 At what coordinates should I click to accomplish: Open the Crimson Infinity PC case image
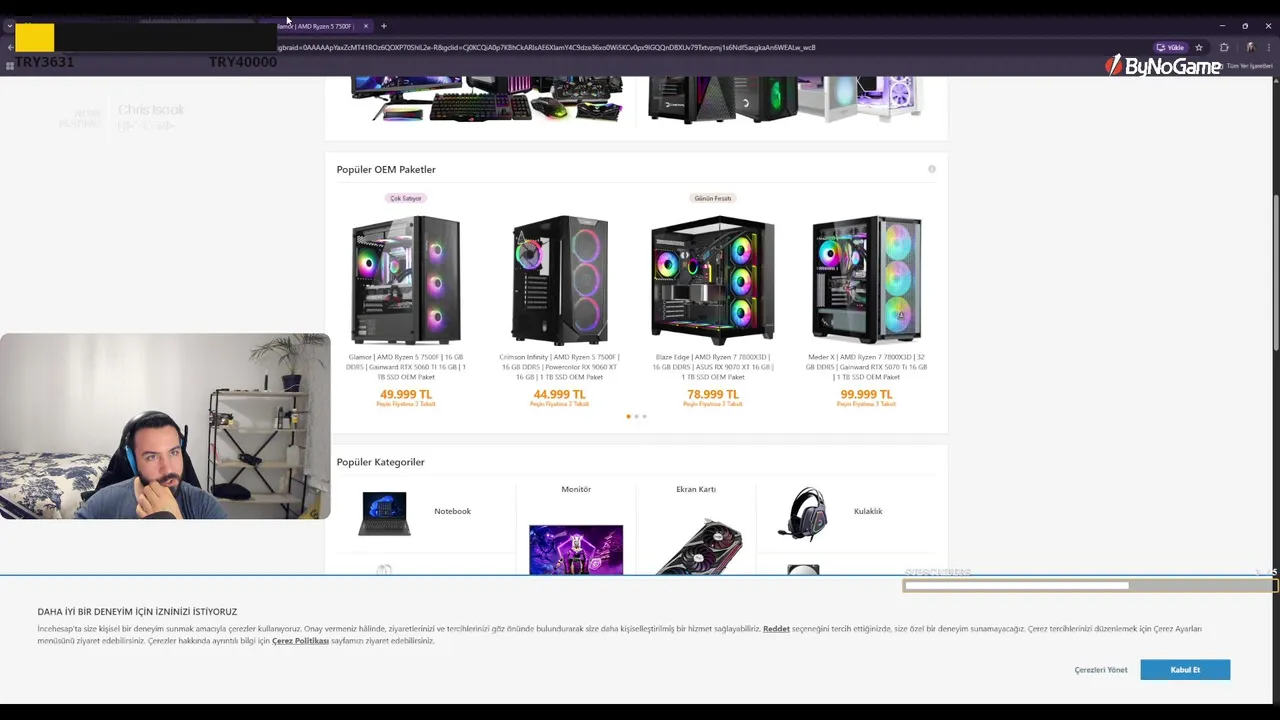(x=559, y=279)
